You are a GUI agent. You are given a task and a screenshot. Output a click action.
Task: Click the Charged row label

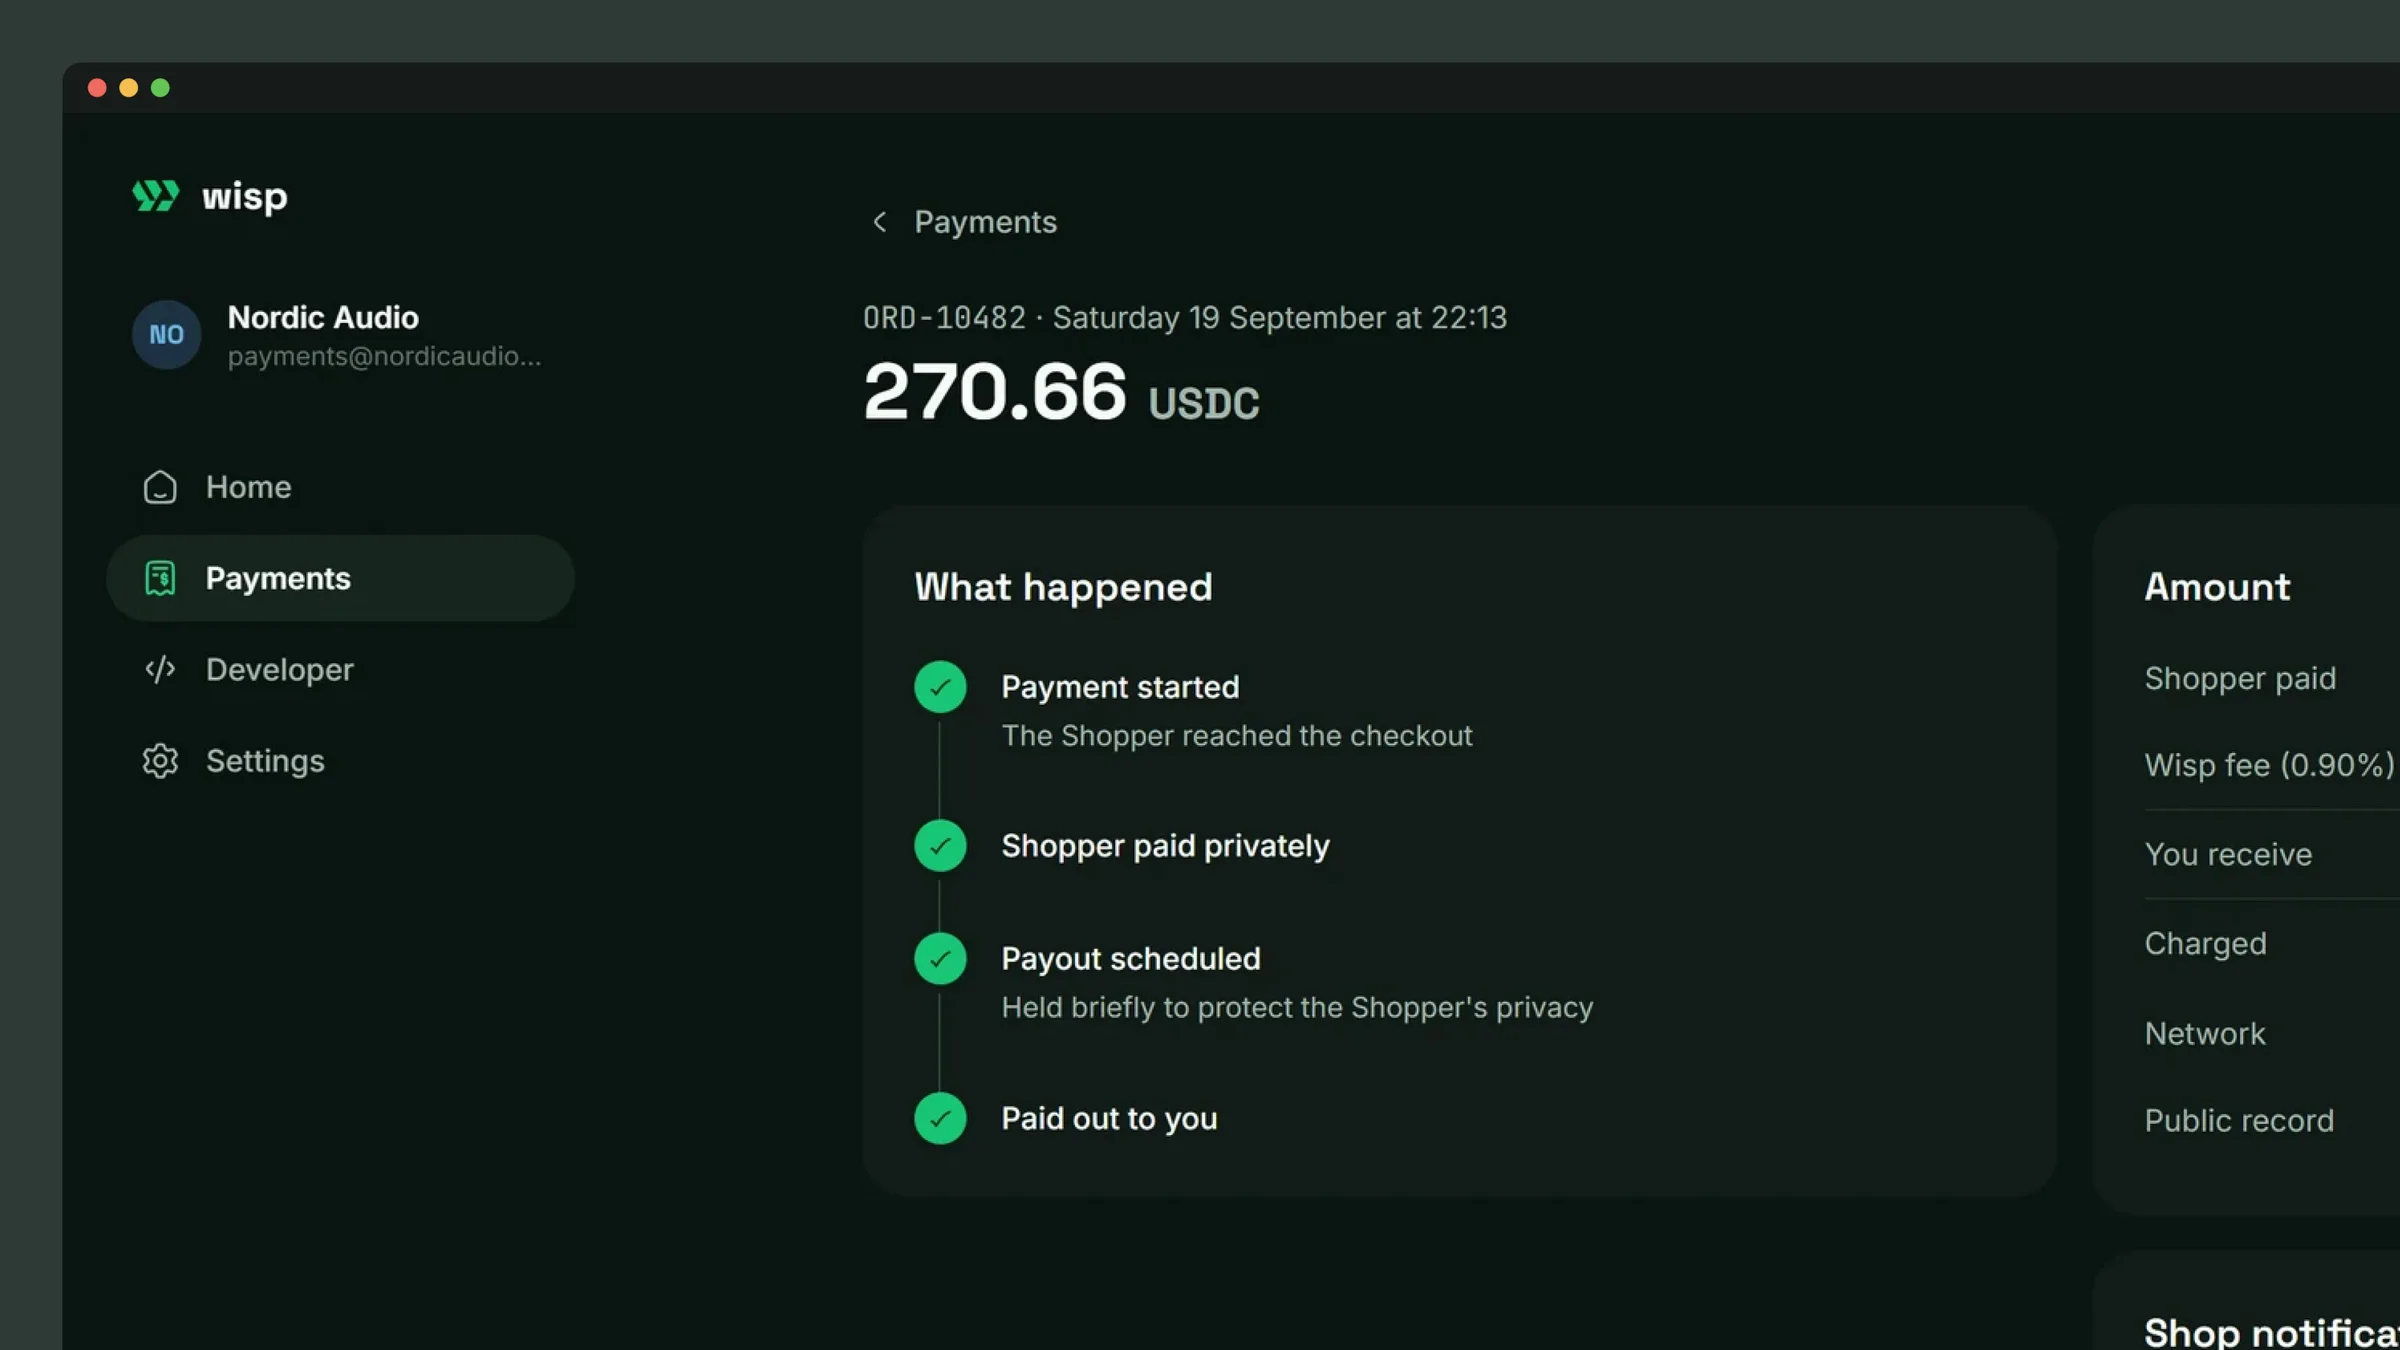coord(2205,944)
